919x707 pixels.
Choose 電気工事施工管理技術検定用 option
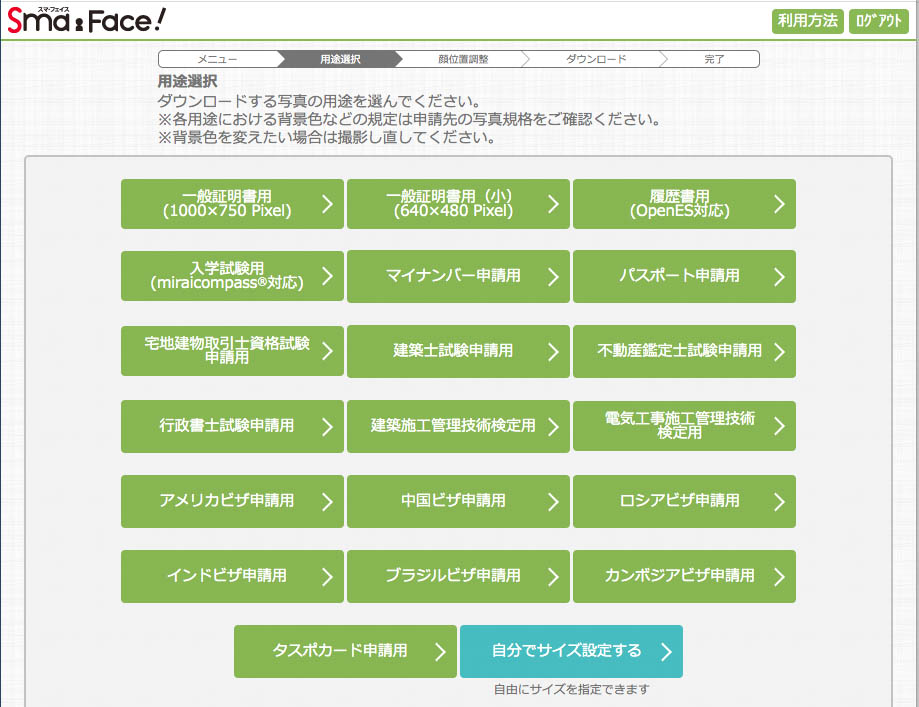pyautogui.click(x=684, y=426)
